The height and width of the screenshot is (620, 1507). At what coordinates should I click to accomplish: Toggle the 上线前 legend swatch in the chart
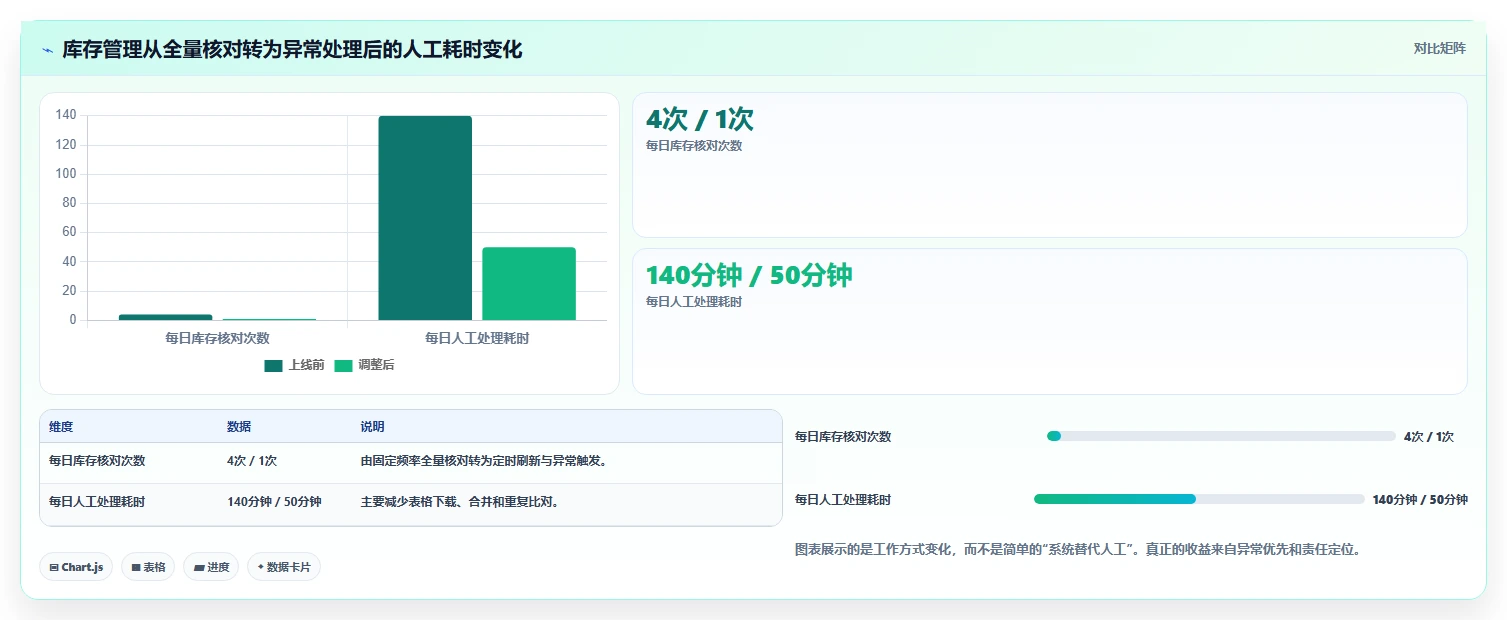coord(273,366)
